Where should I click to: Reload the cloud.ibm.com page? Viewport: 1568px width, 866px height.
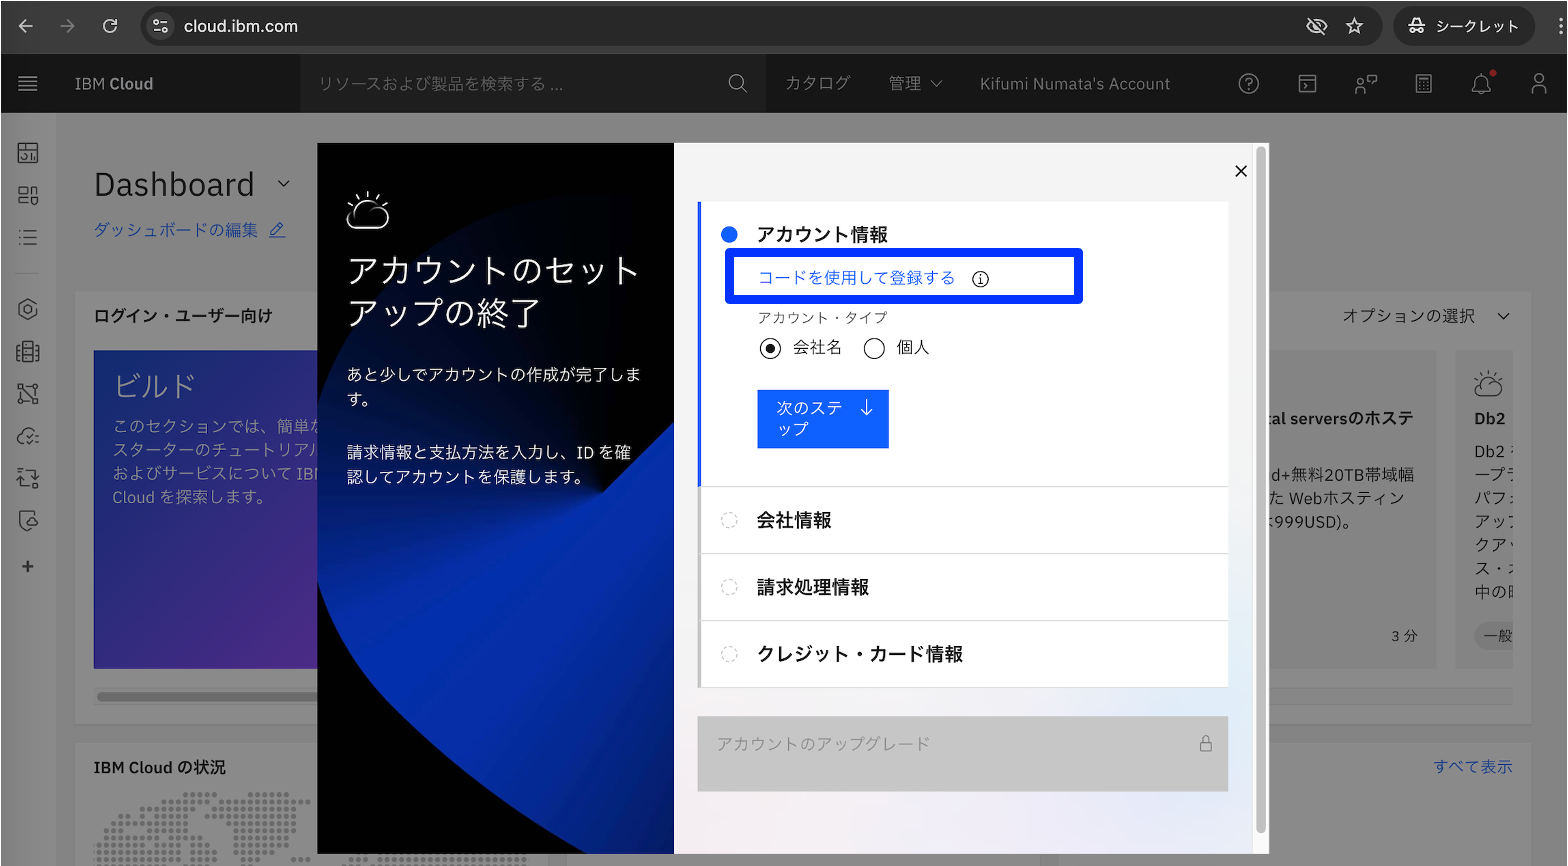coord(110,26)
